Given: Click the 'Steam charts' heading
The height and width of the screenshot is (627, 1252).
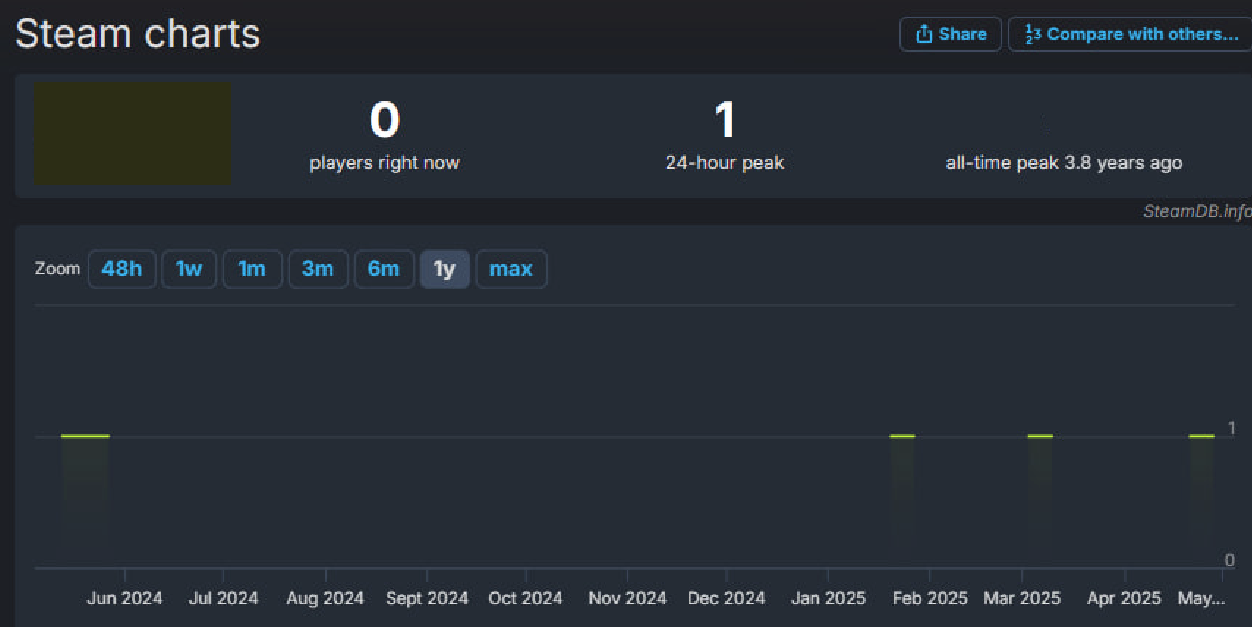Looking at the screenshot, I should (138, 34).
